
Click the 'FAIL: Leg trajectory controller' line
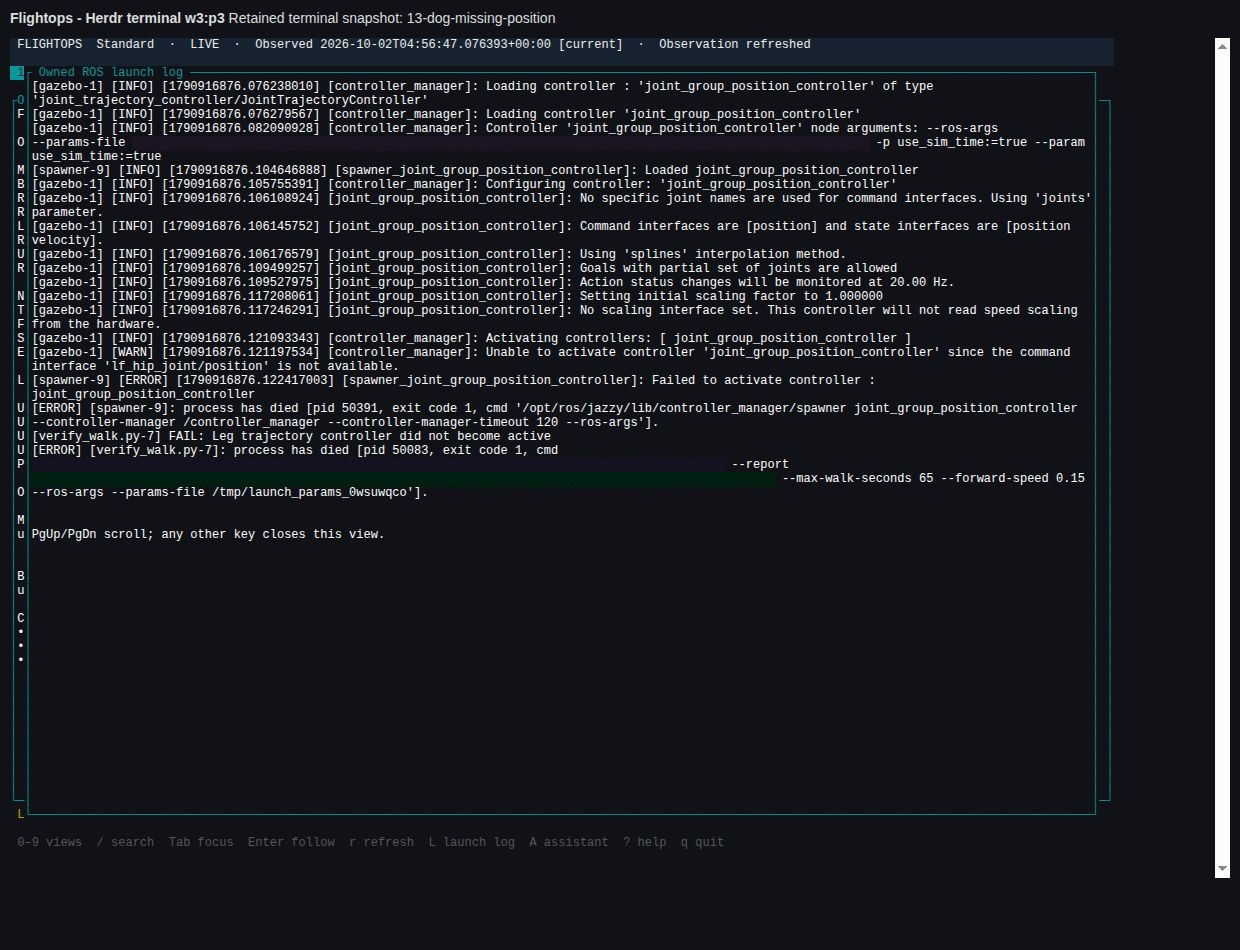click(291, 436)
